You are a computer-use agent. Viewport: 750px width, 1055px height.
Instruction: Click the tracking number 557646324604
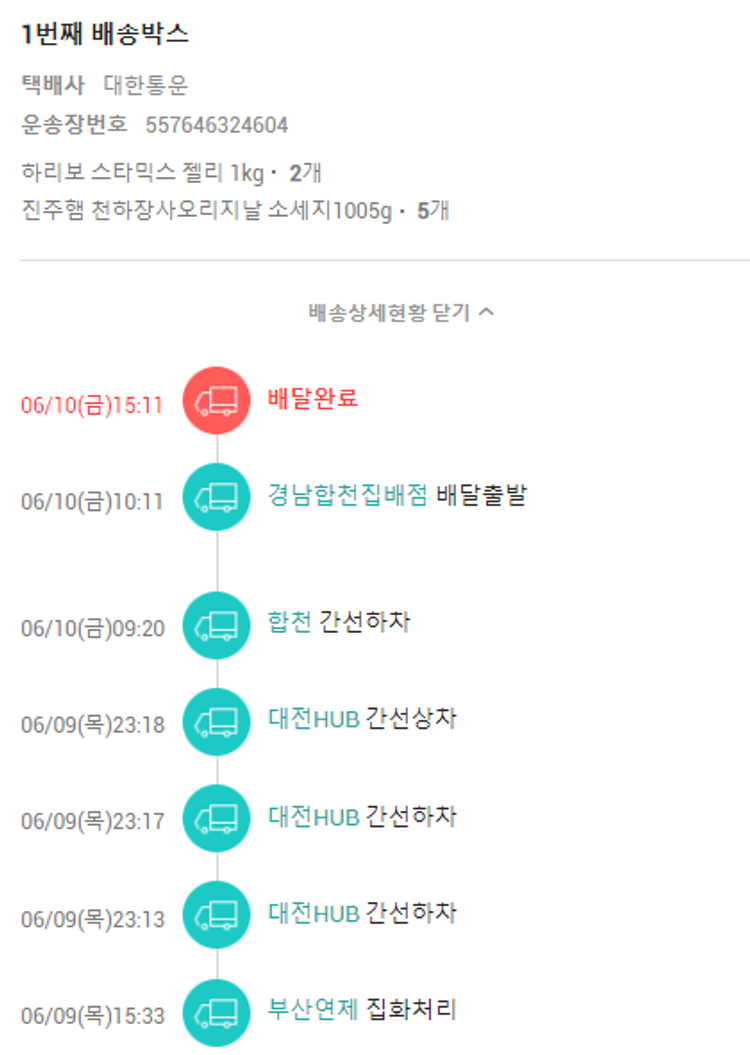217,125
